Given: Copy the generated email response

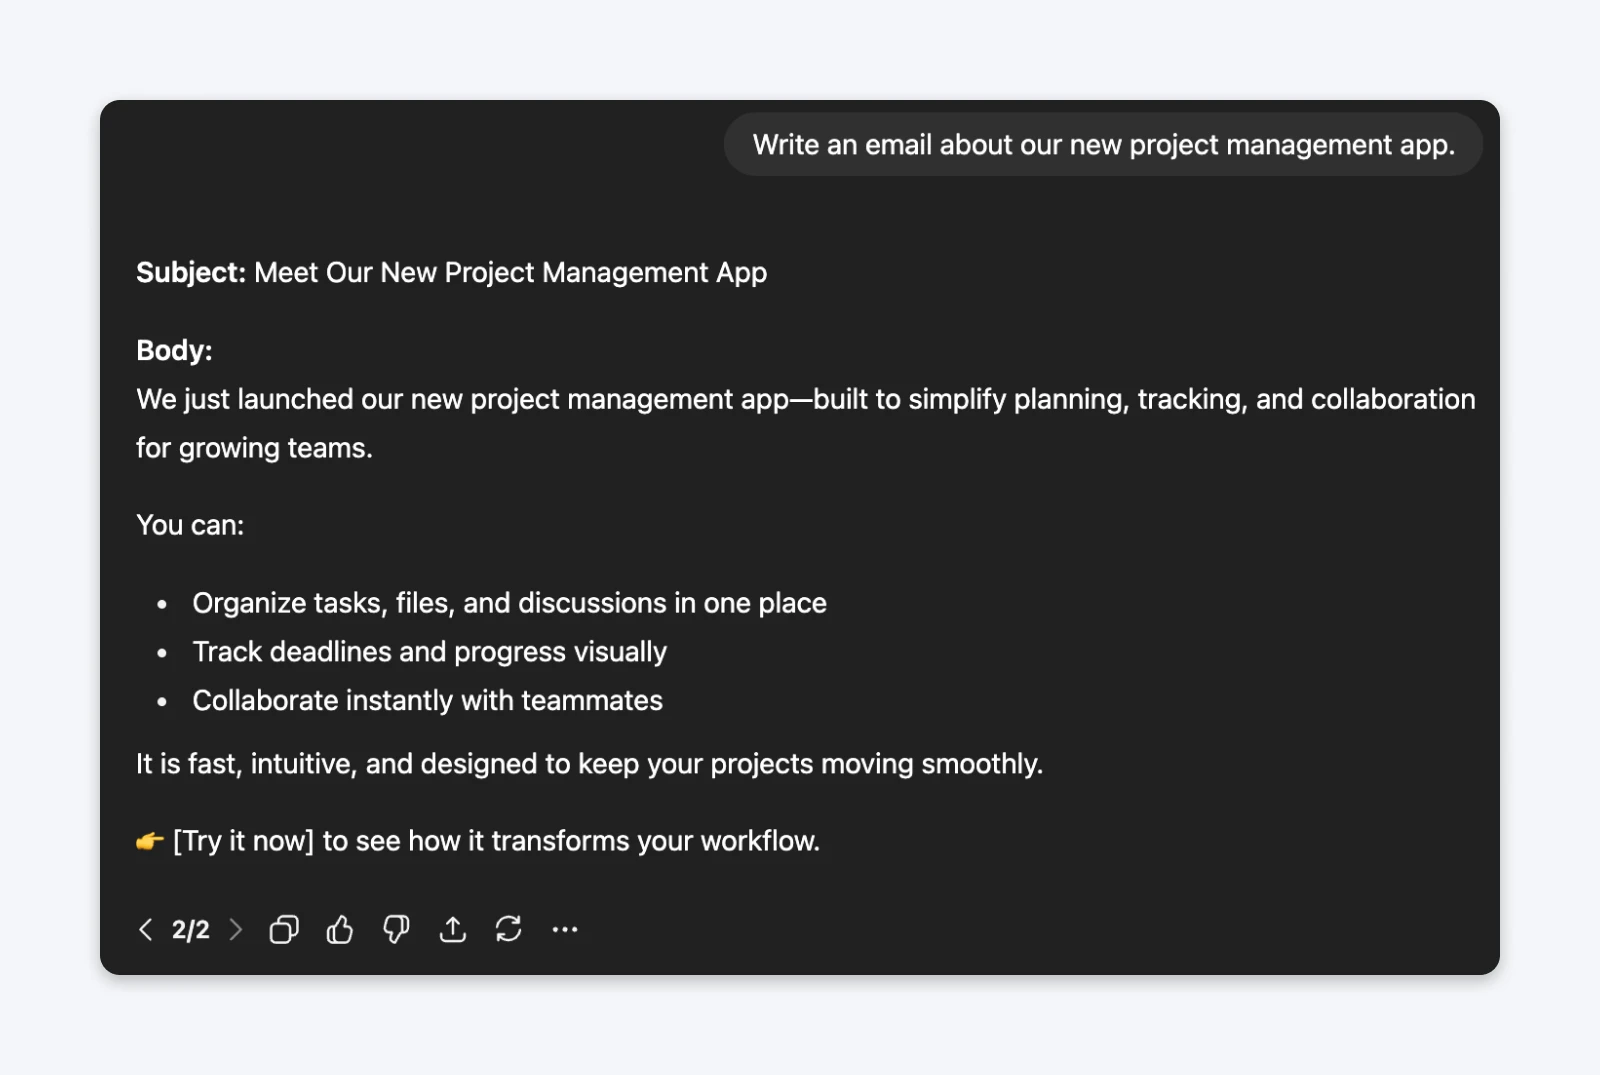Looking at the screenshot, I should [x=283, y=929].
